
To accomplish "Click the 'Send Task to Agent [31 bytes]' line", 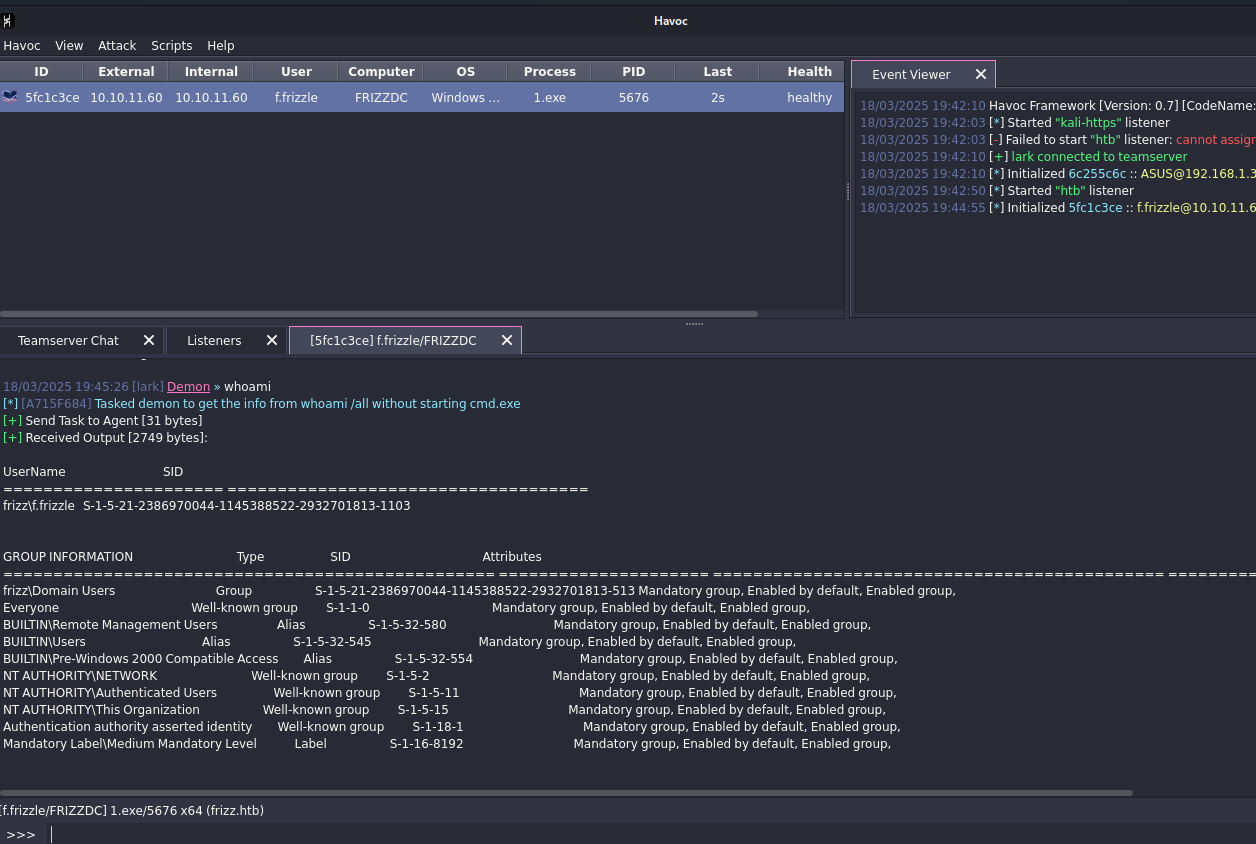I will [102, 420].
